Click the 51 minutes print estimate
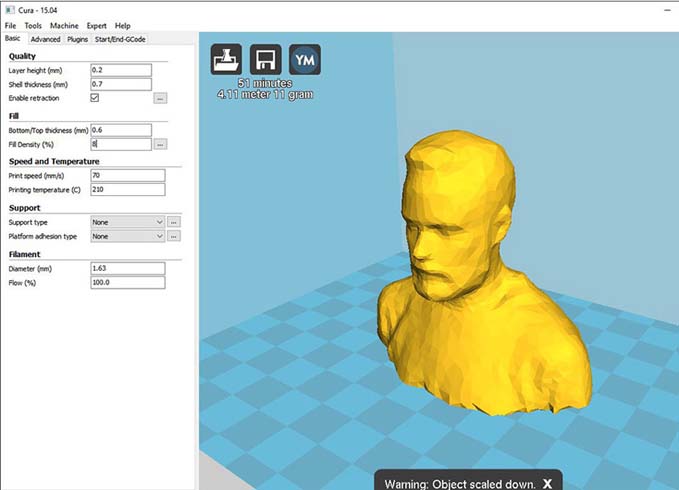 click(x=265, y=83)
